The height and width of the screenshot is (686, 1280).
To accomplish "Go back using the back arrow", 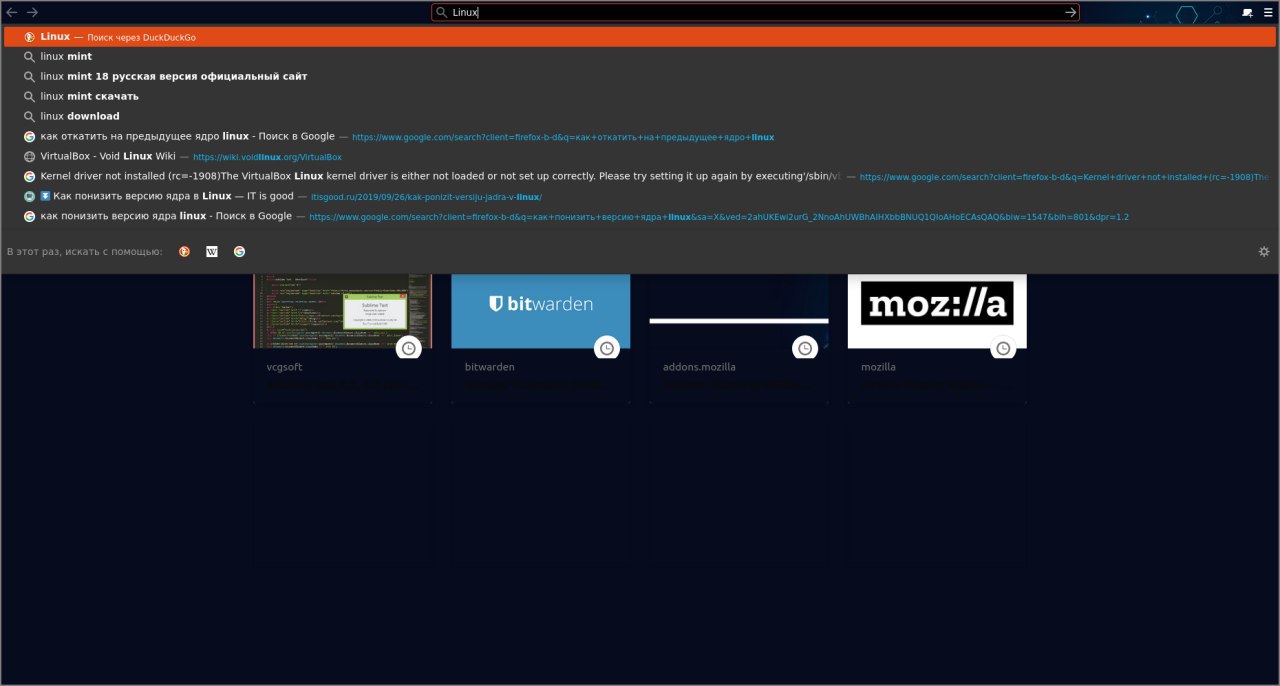I will (12, 12).
